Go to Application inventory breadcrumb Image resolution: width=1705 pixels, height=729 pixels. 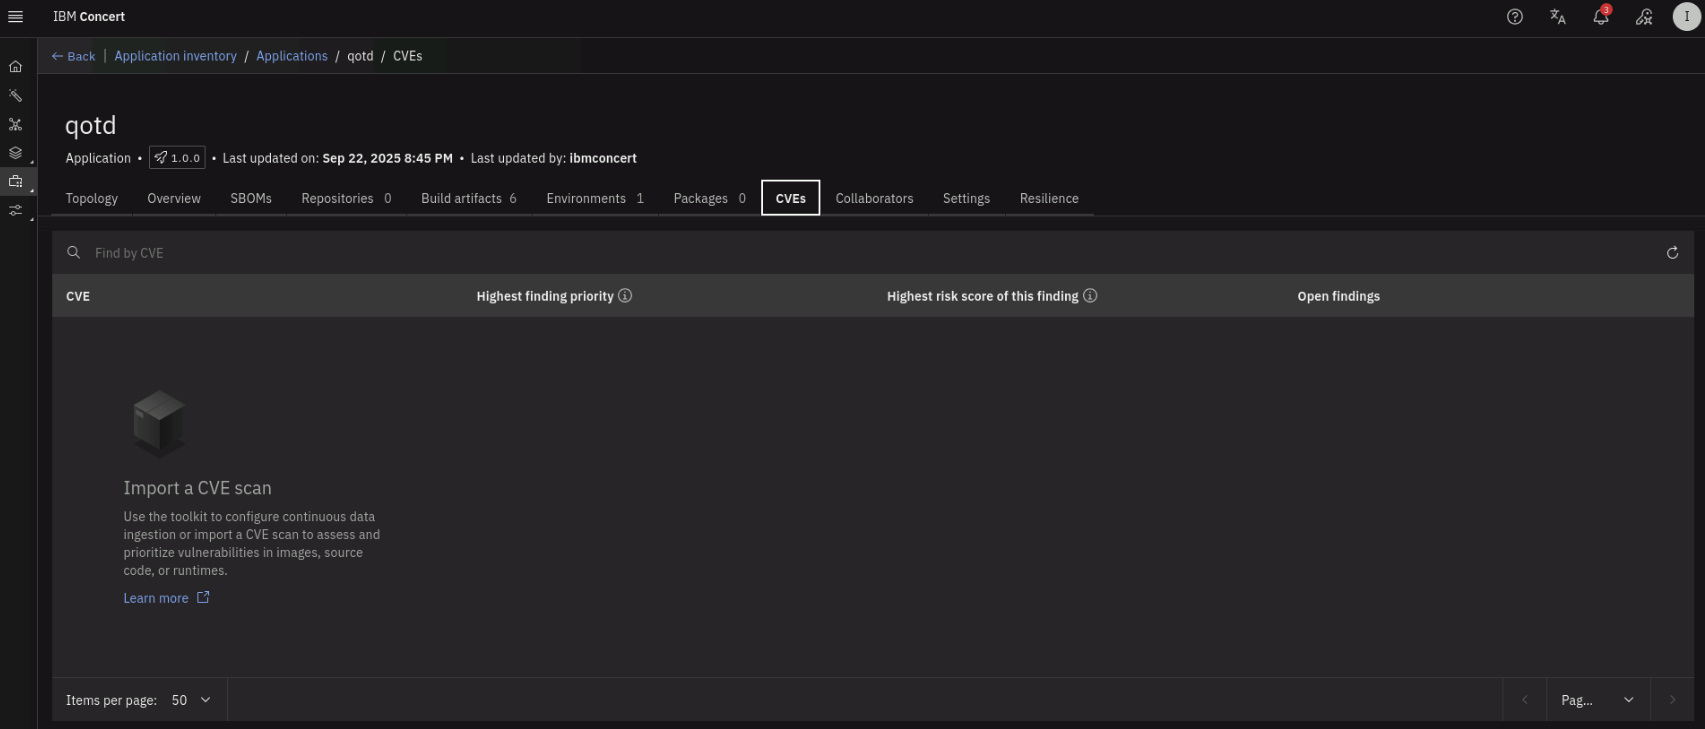(x=175, y=56)
